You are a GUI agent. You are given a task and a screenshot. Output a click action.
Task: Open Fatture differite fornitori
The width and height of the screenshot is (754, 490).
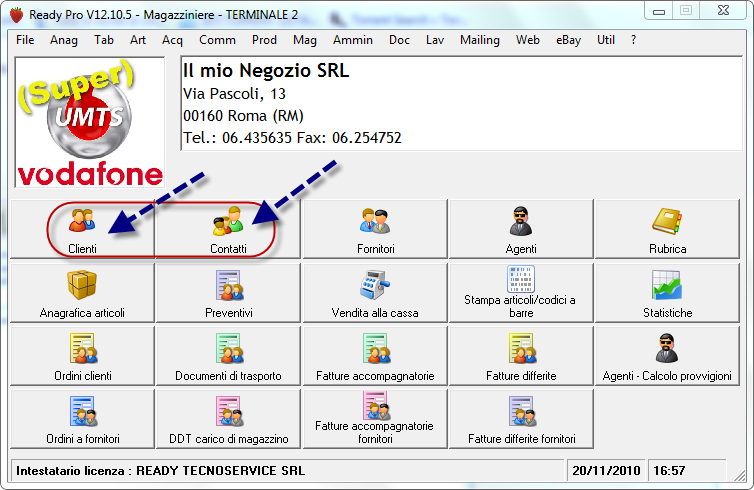[521, 419]
